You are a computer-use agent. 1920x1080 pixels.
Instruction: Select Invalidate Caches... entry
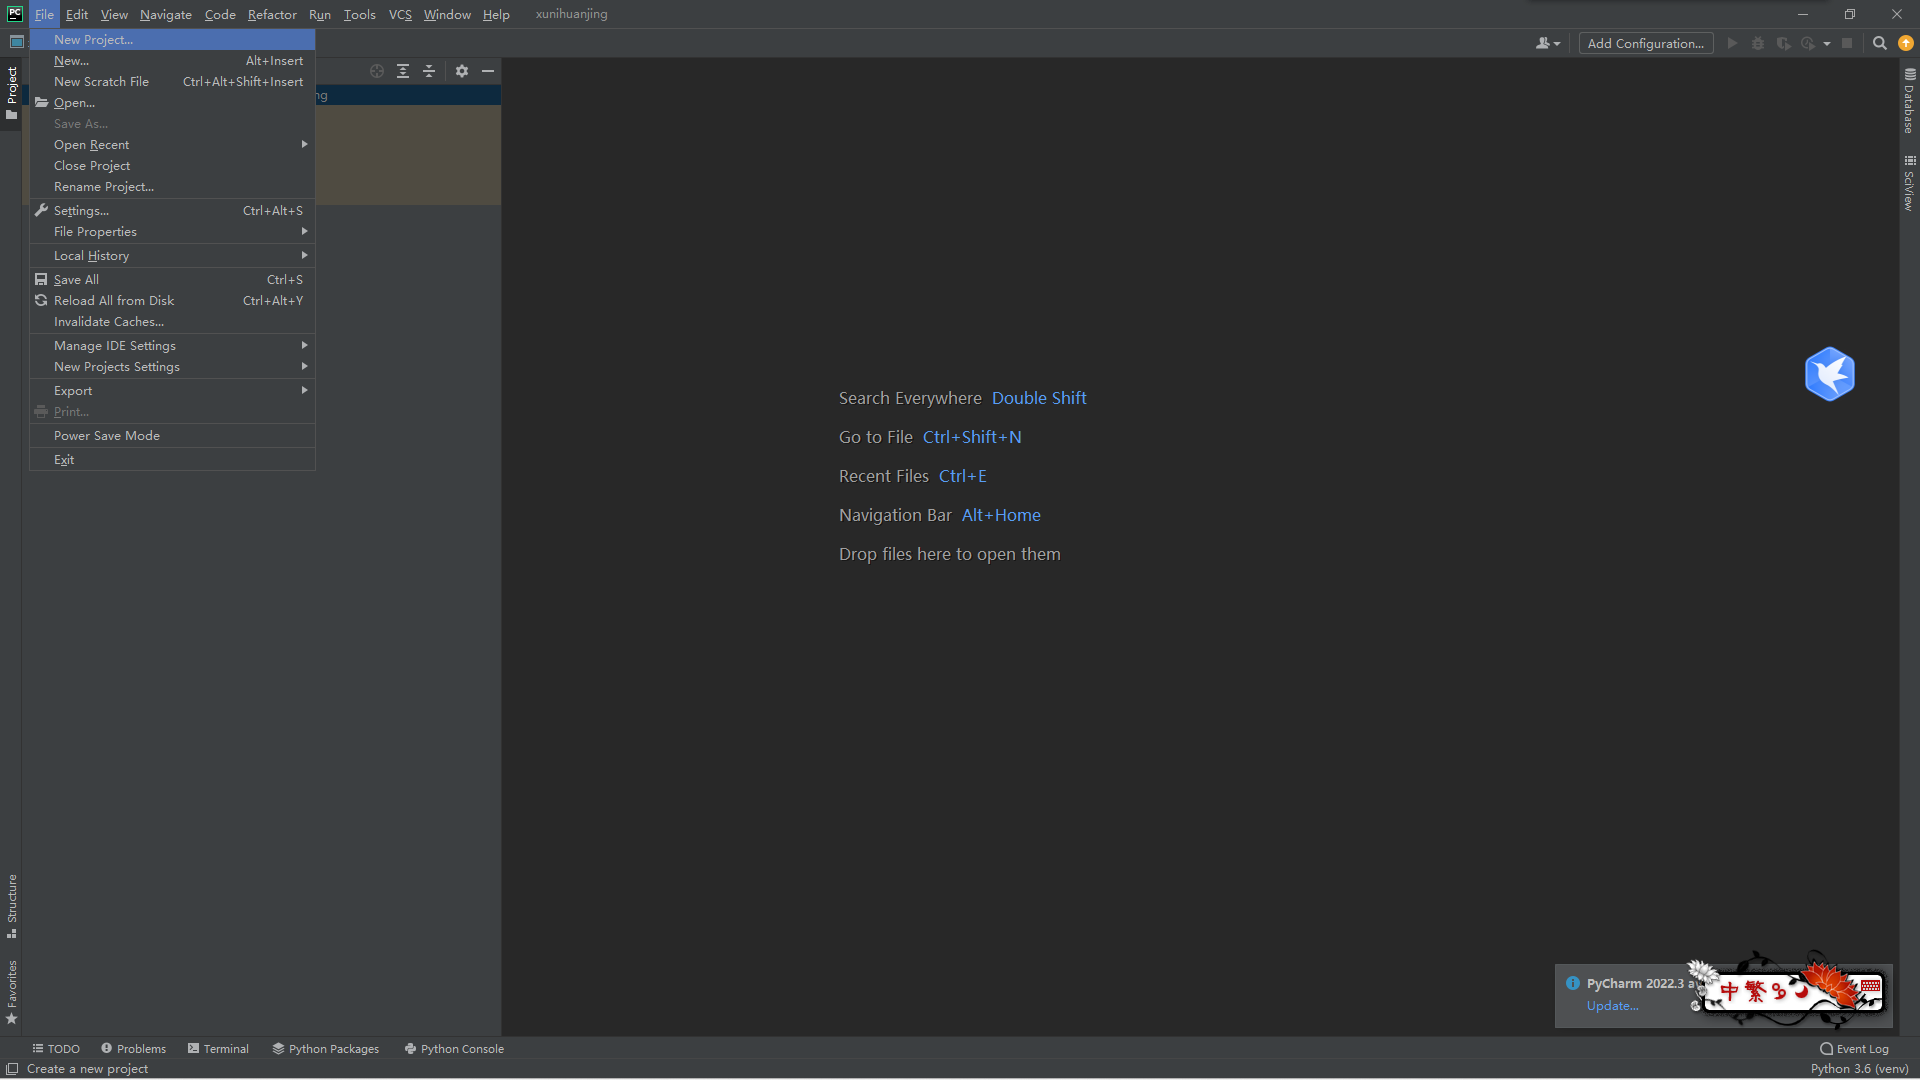click(x=172, y=322)
